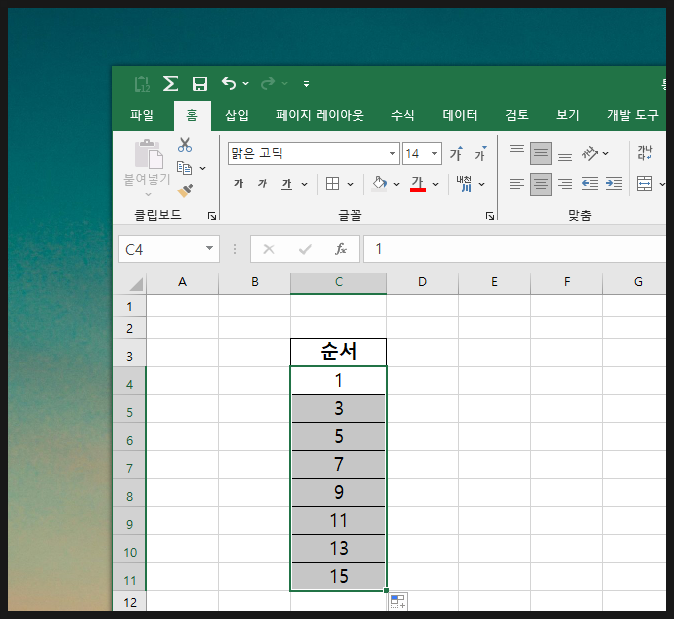Customize the quick access toolbar
Viewport: 674px width, 619px height.
click(306, 84)
